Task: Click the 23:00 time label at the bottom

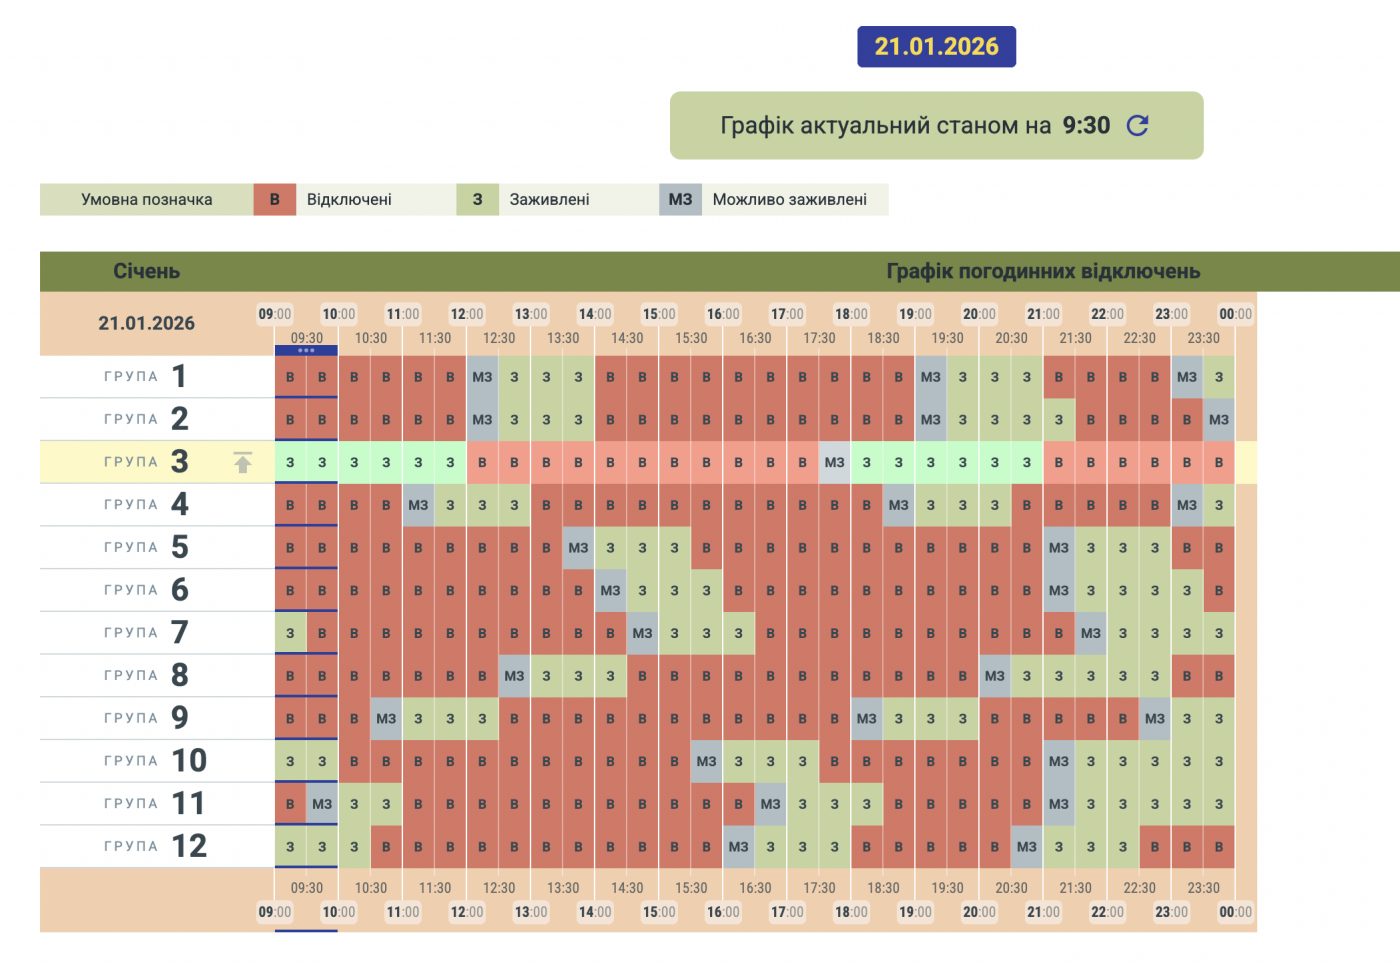Action: point(1171,912)
